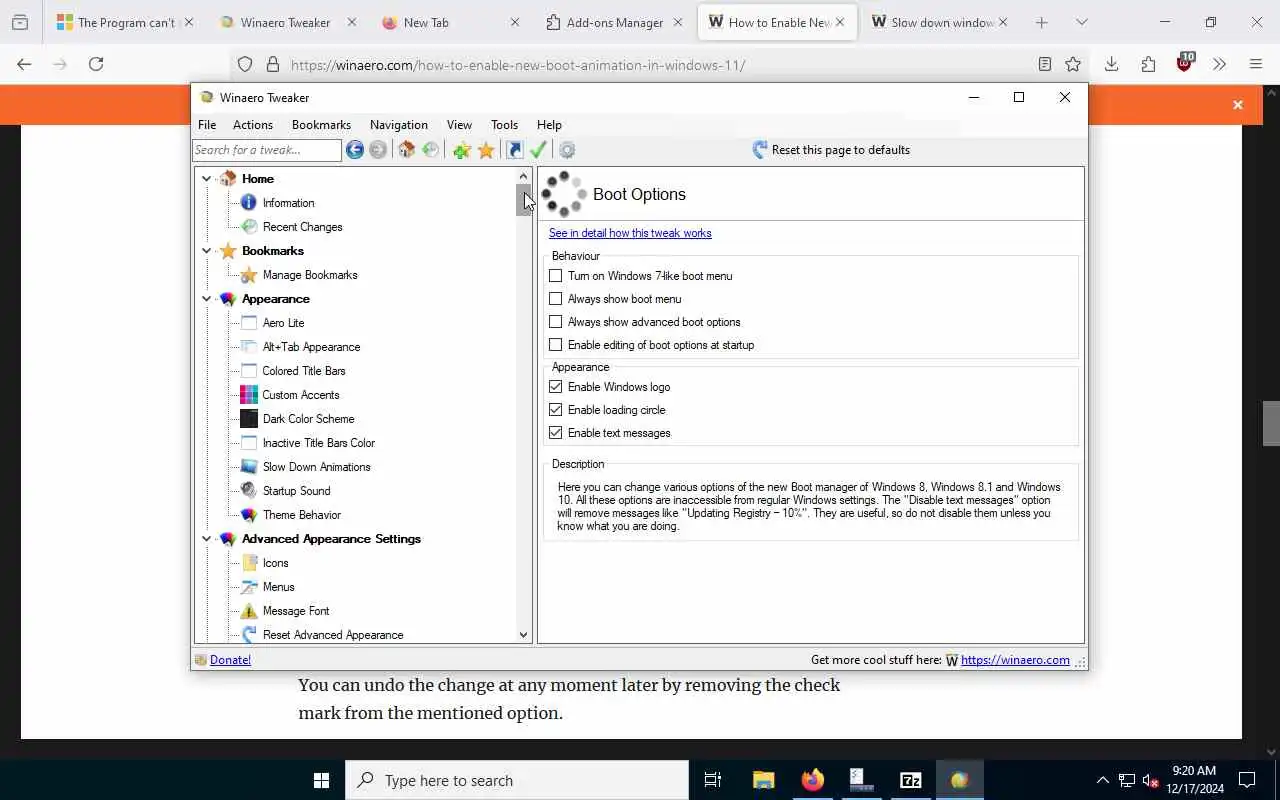Select Custom Accents tweak
The image size is (1280, 800).
point(301,395)
